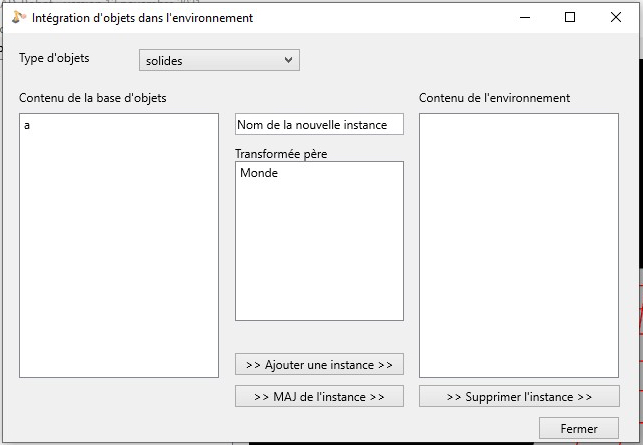
Task: Select "Monde" in the Transformée père list
Action: pos(259,173)
